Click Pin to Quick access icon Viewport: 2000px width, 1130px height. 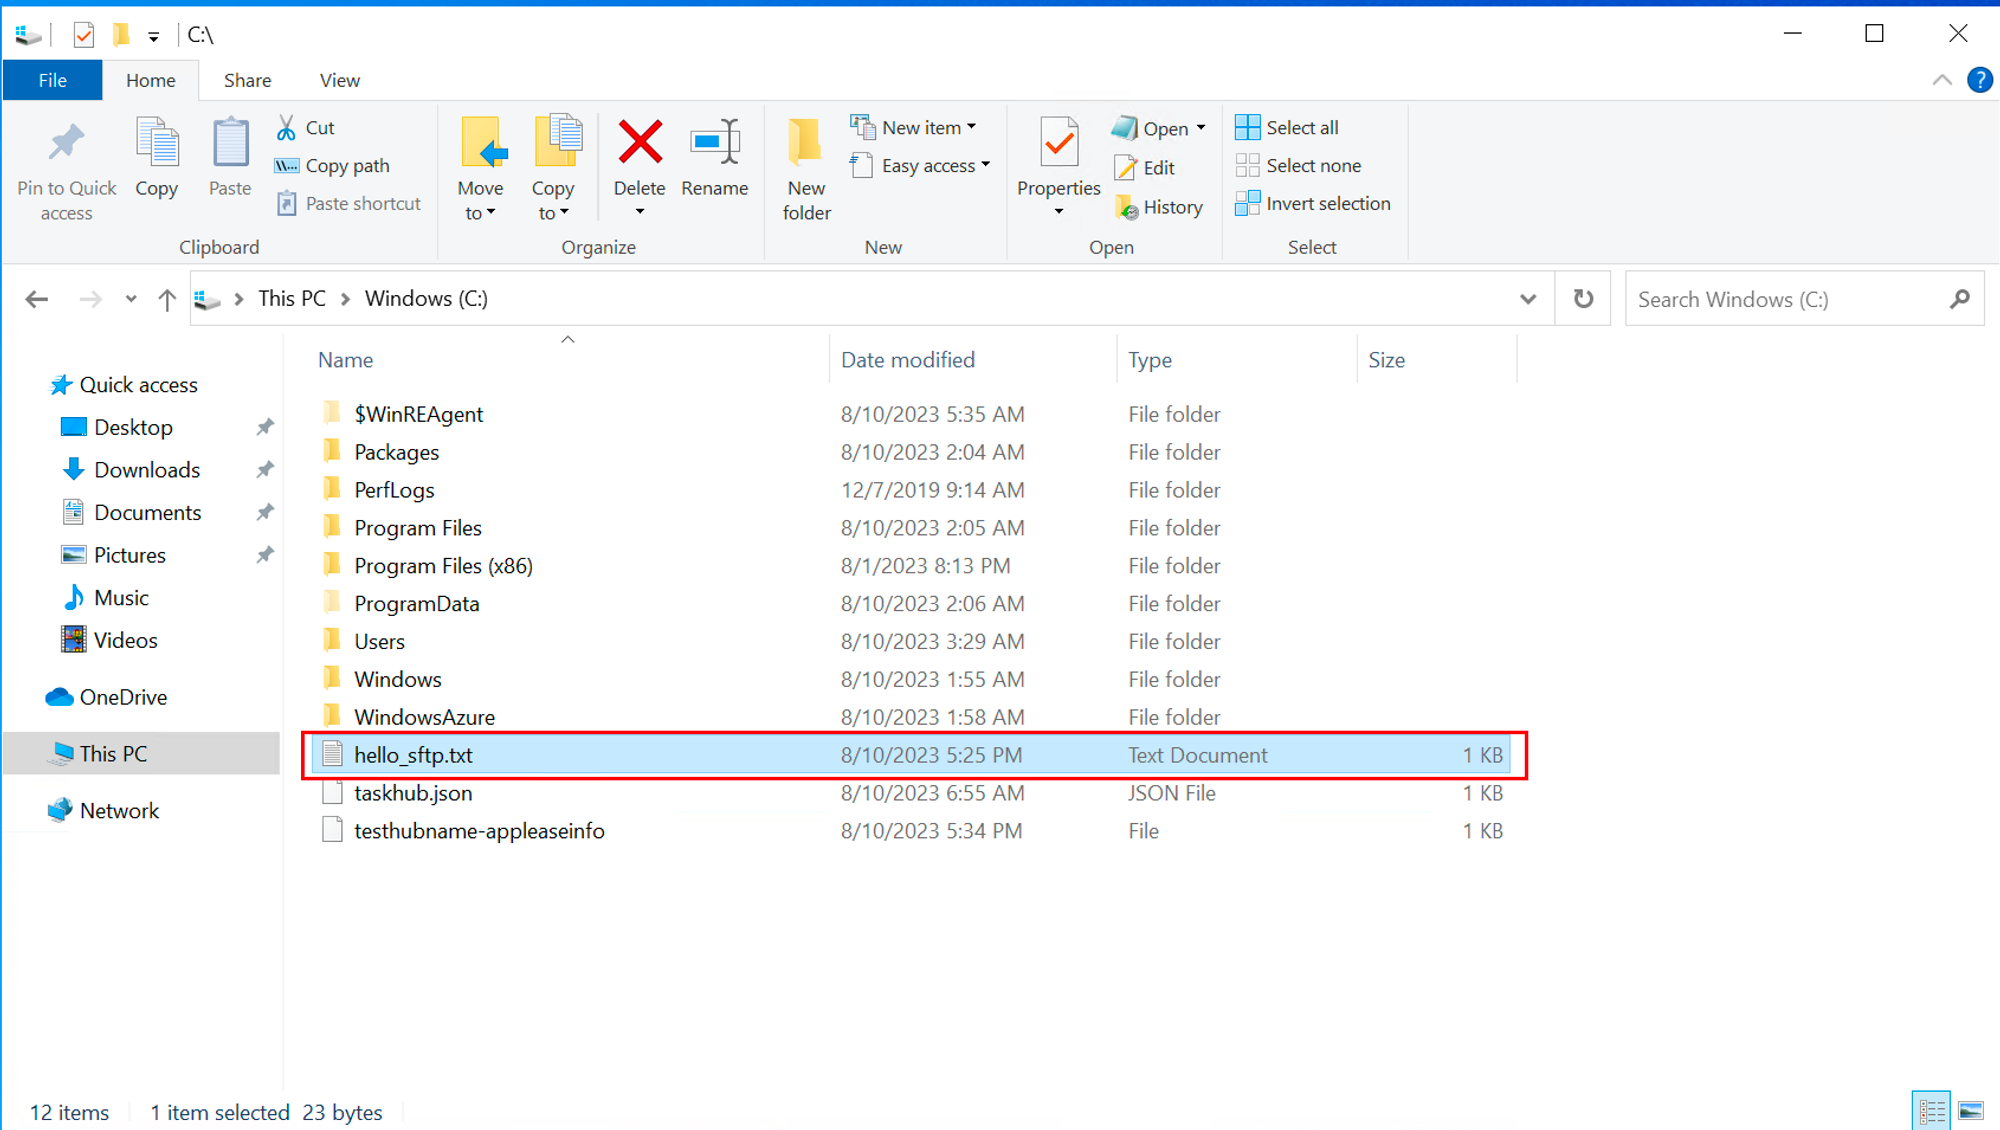tap(66, 143)
